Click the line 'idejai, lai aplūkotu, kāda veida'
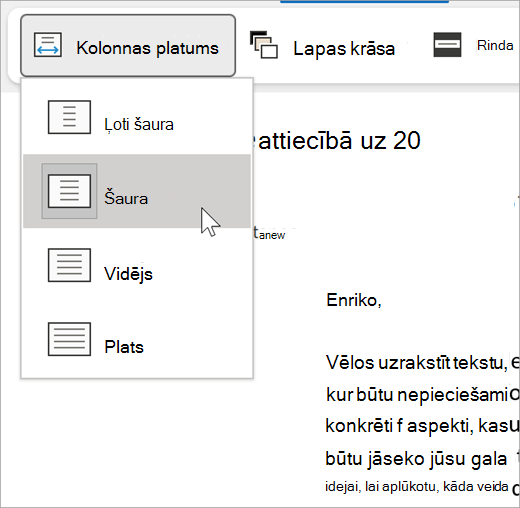Image resolution: width=520 pixels, height=508 pixels. (417, 487)
